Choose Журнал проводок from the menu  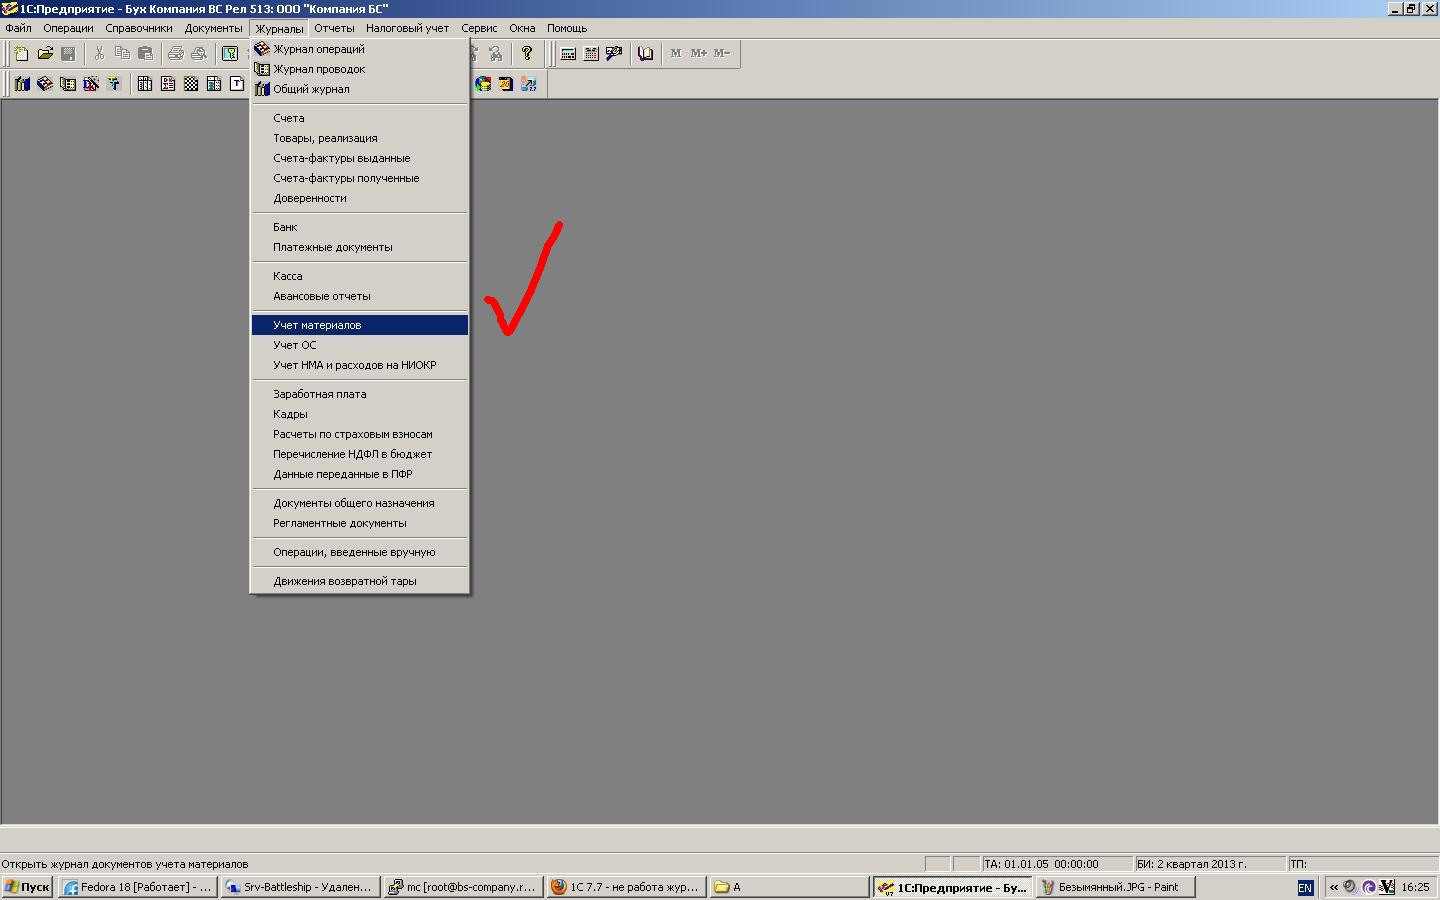coord(360,69)
